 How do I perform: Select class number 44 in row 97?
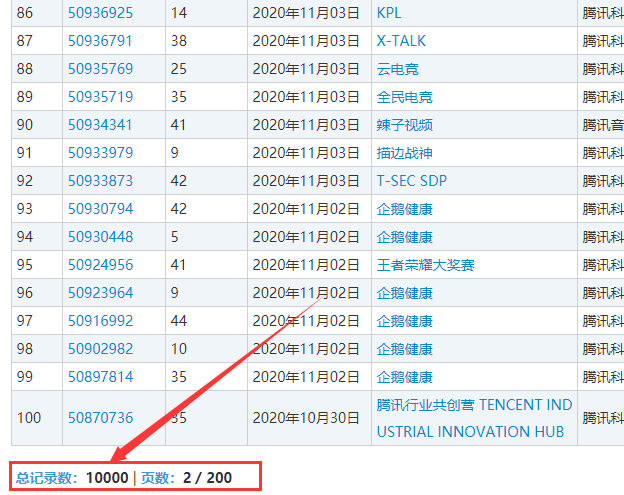pyautogui.click(x=179, y=321)
